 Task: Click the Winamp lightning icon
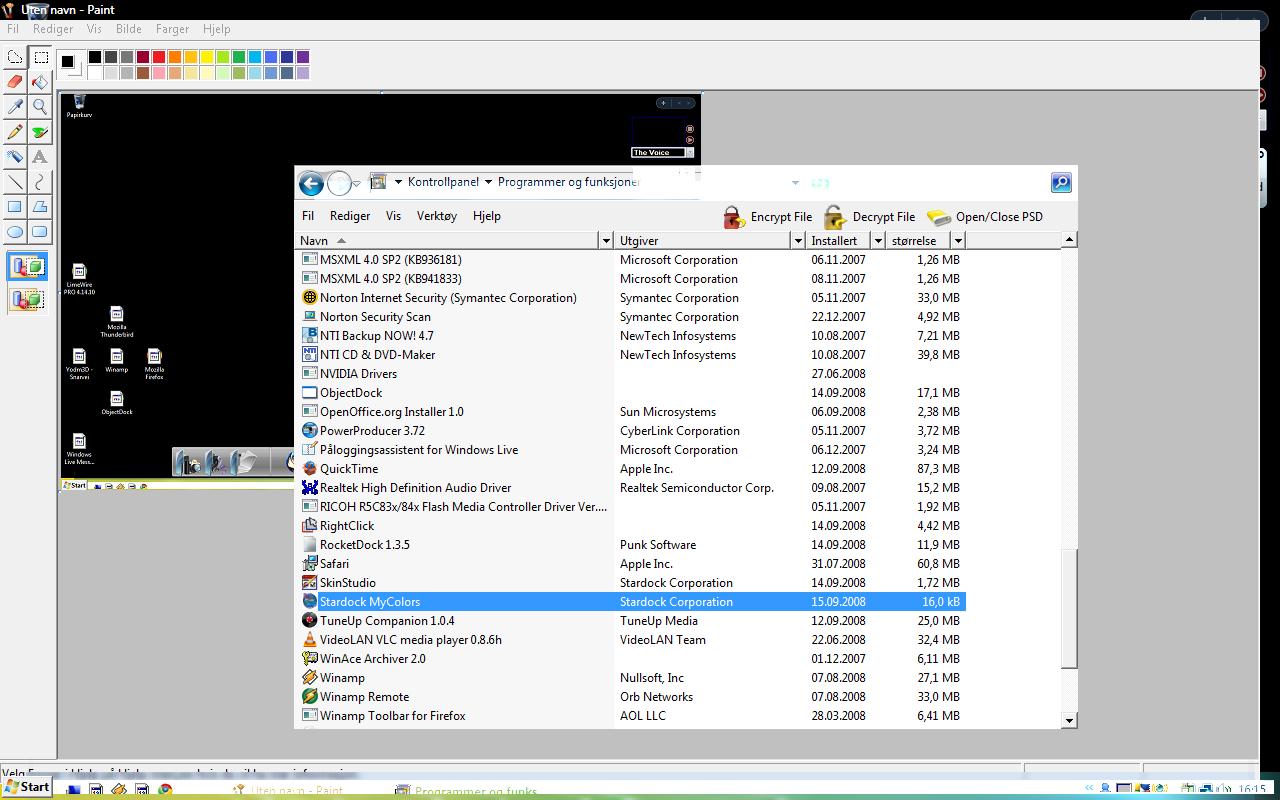(x=310, y=678)
